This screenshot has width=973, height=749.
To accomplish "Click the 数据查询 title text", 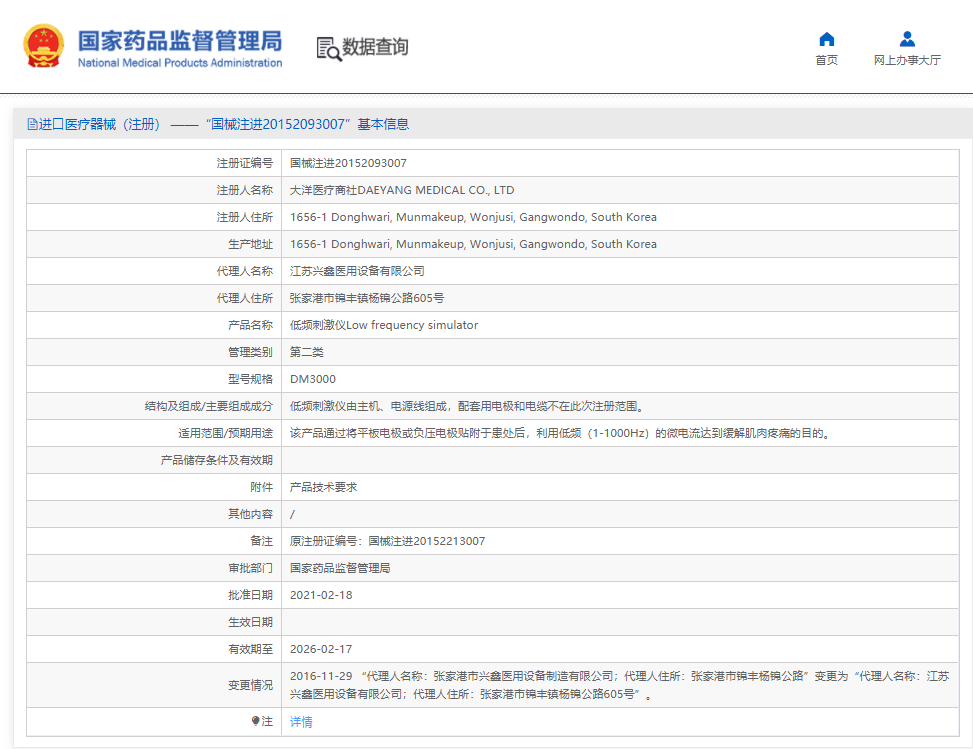I will pos(375,47).
